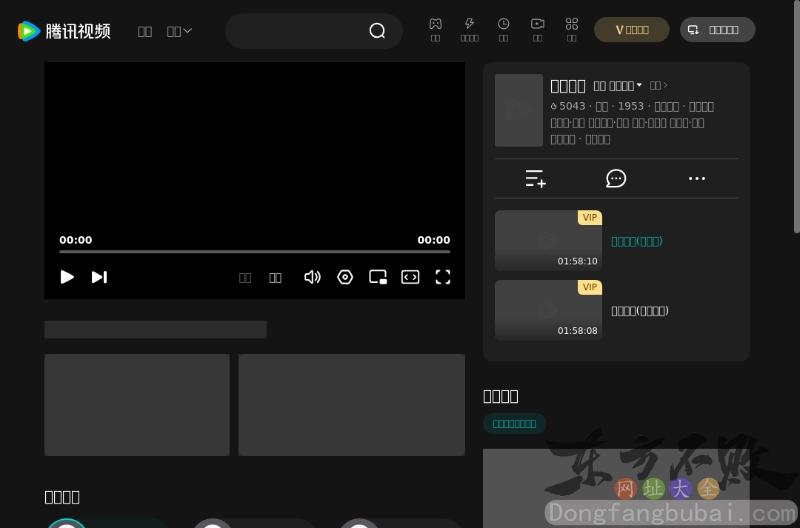Click the video progress bar

[x=255, y=252]
